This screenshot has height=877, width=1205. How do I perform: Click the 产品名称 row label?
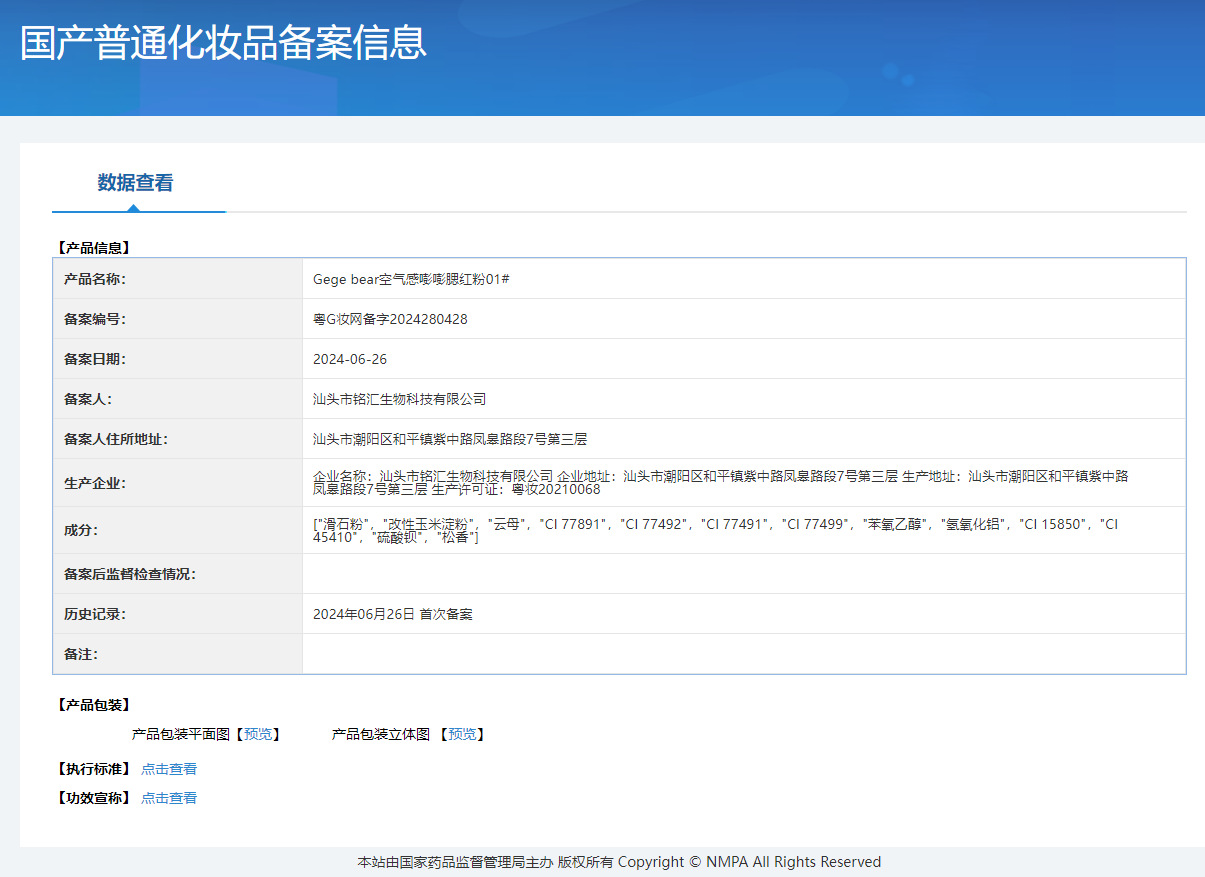95,279
